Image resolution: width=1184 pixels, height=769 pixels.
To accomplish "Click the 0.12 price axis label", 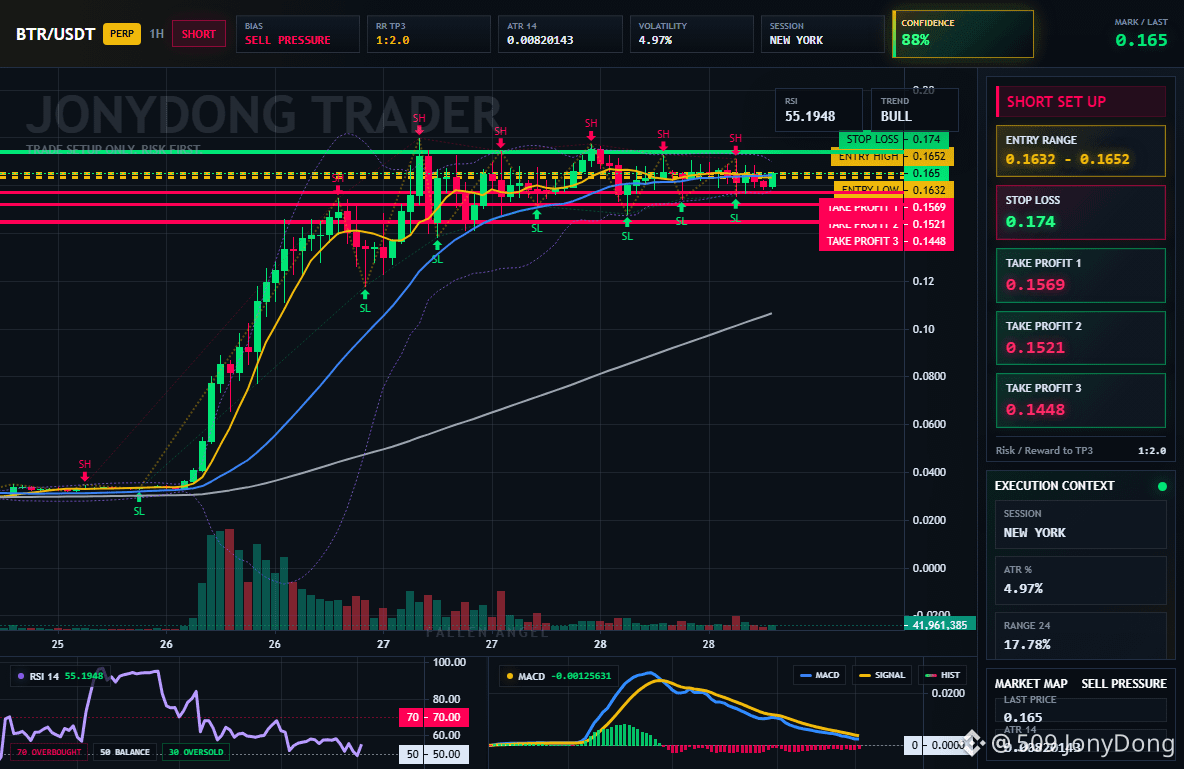I will pyautogui.click(x=923, y=281).
